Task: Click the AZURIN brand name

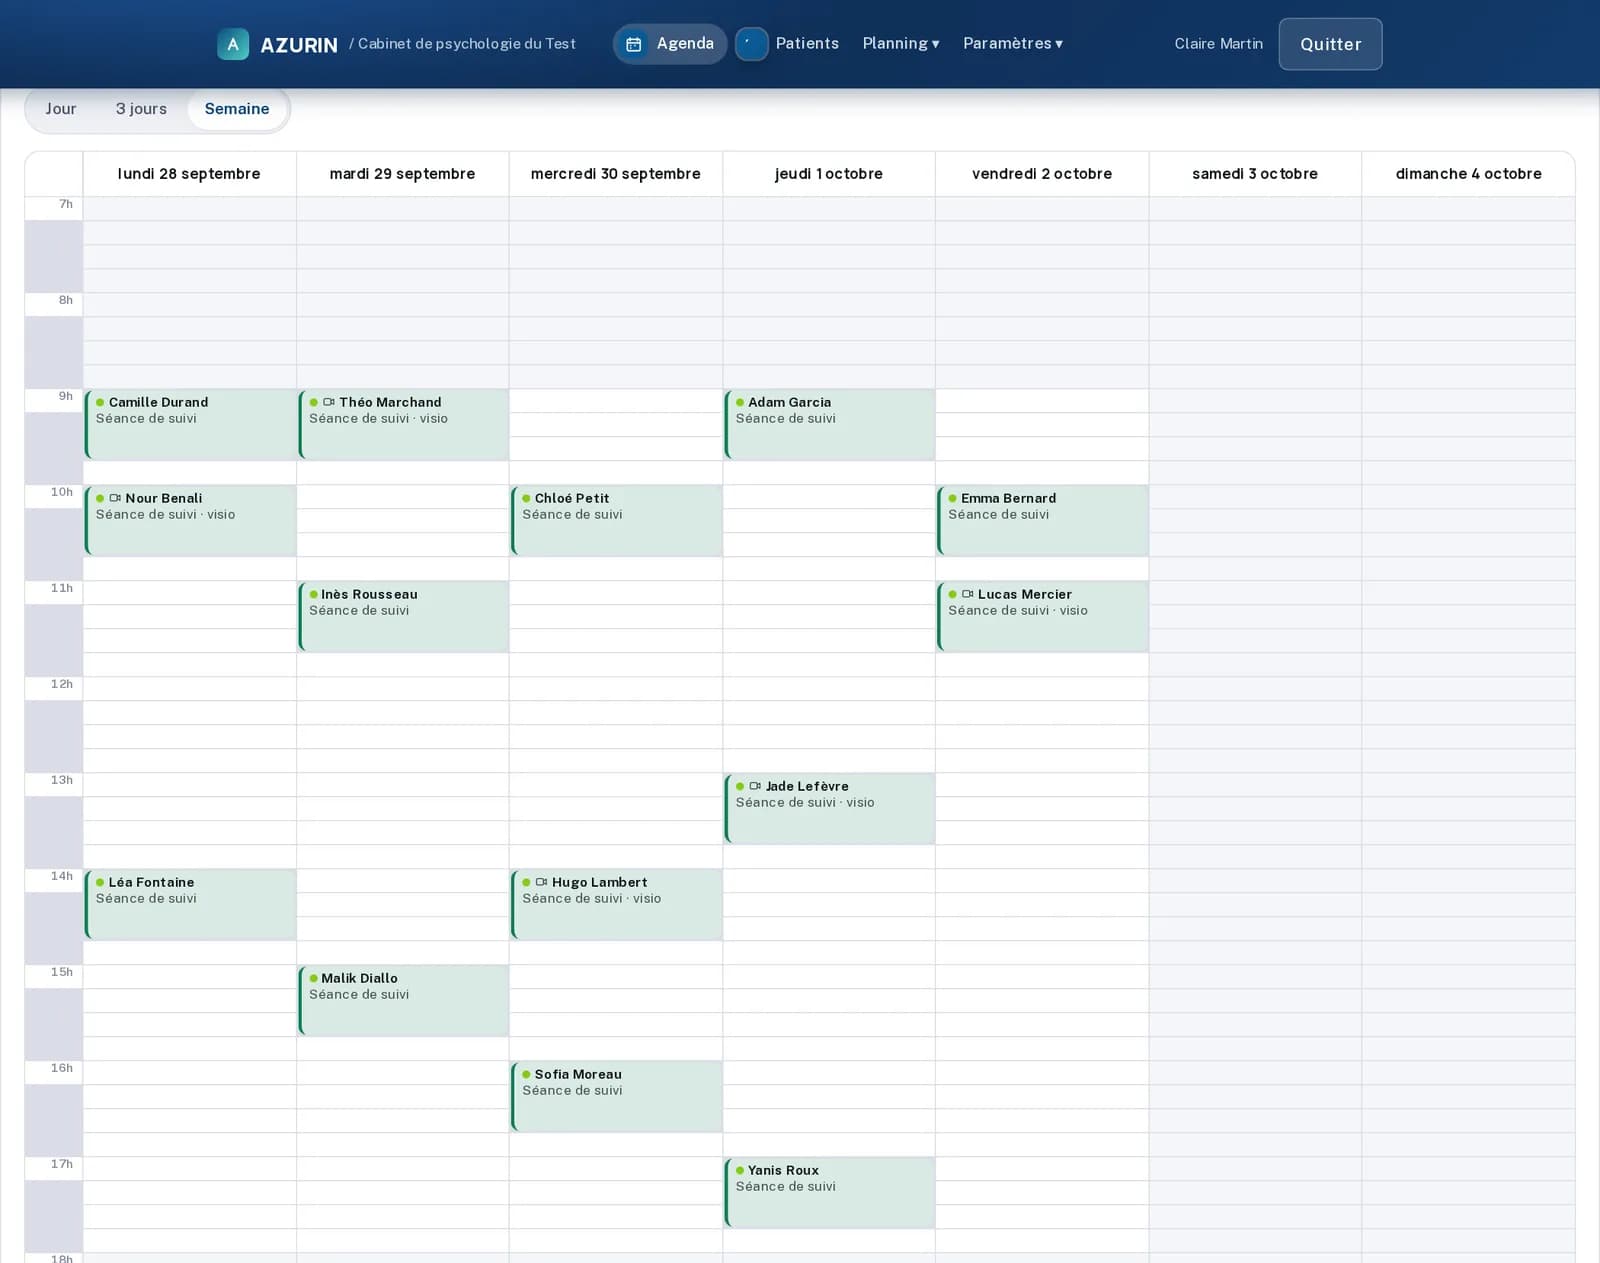Action: (299, 45)
